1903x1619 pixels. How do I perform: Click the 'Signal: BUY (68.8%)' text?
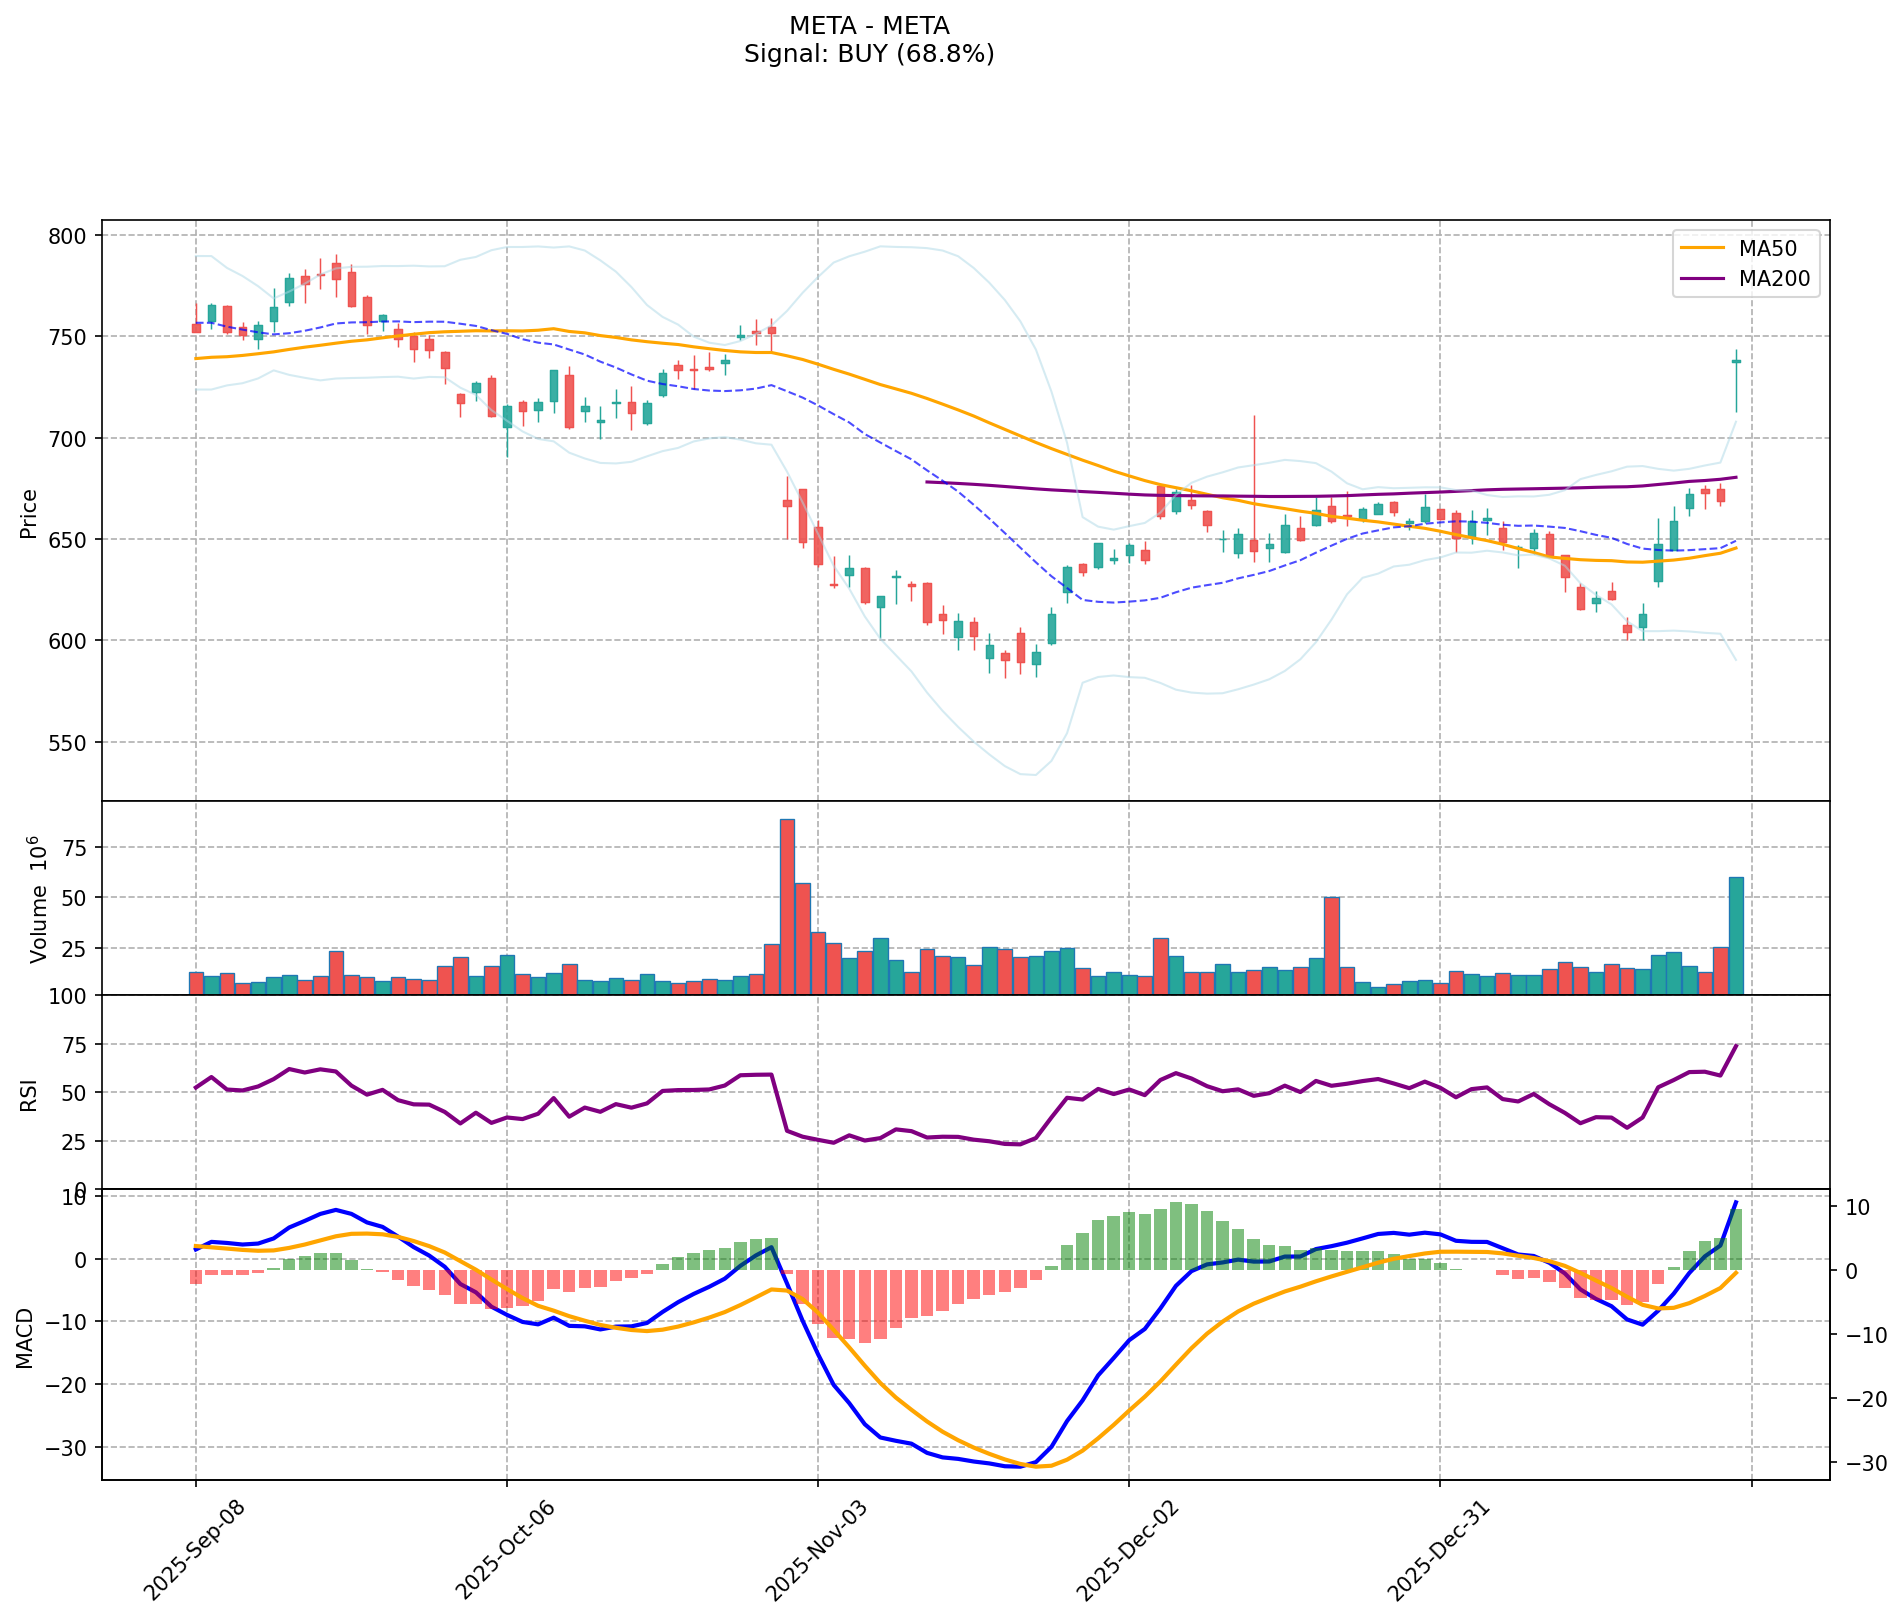pyautogui.click(x=868, y=54)
